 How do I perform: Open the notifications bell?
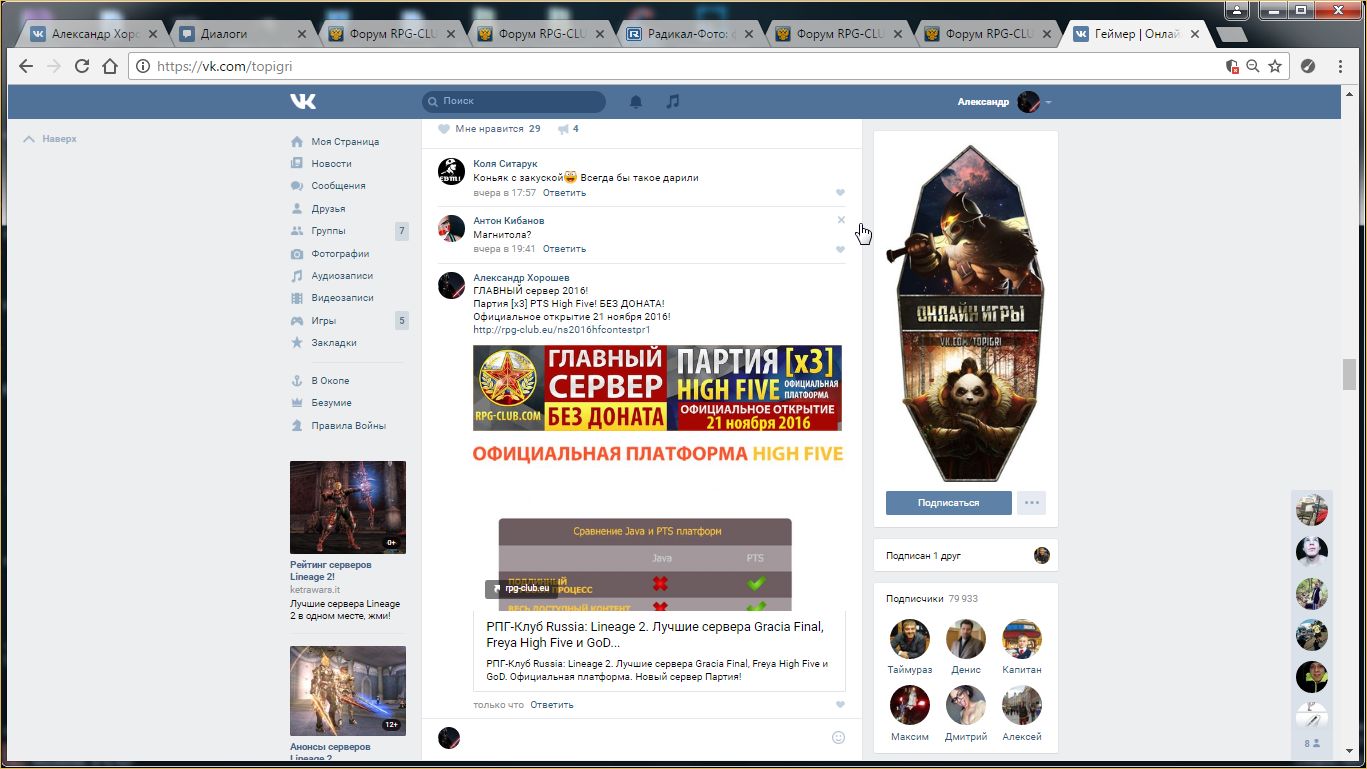tap(635, 101)
